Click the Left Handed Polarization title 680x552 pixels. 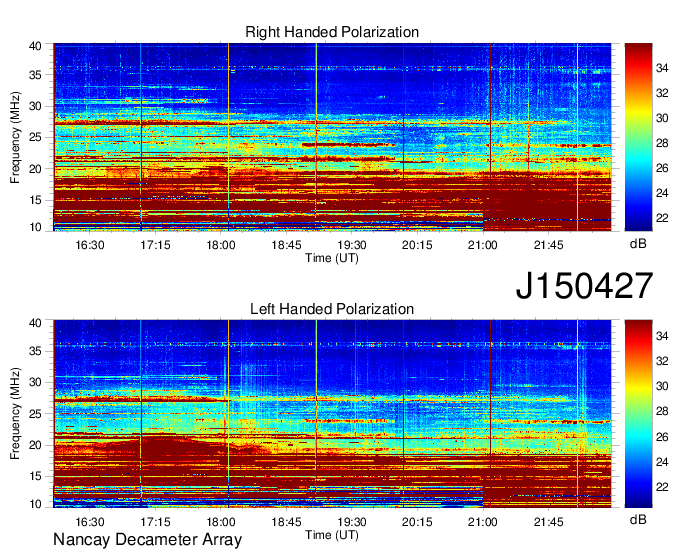(x=332, y=309)
